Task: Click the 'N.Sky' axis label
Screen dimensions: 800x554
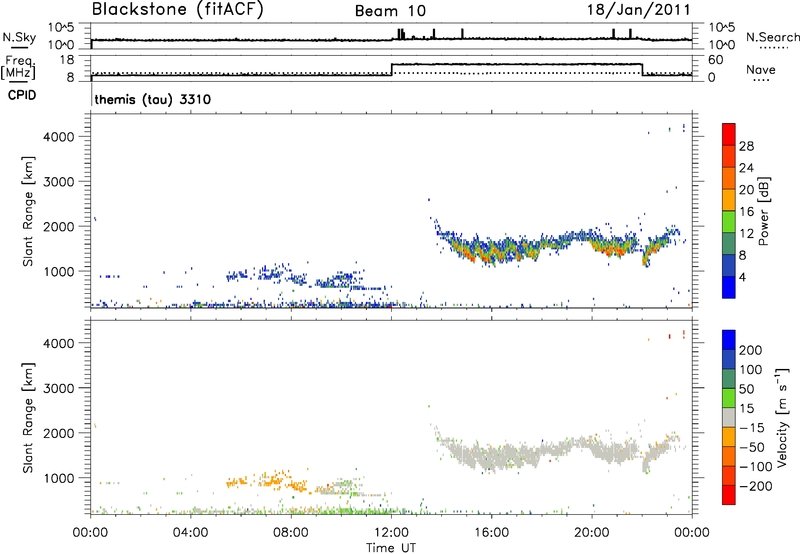Action: pyautogui.click(x=19, y=37)
